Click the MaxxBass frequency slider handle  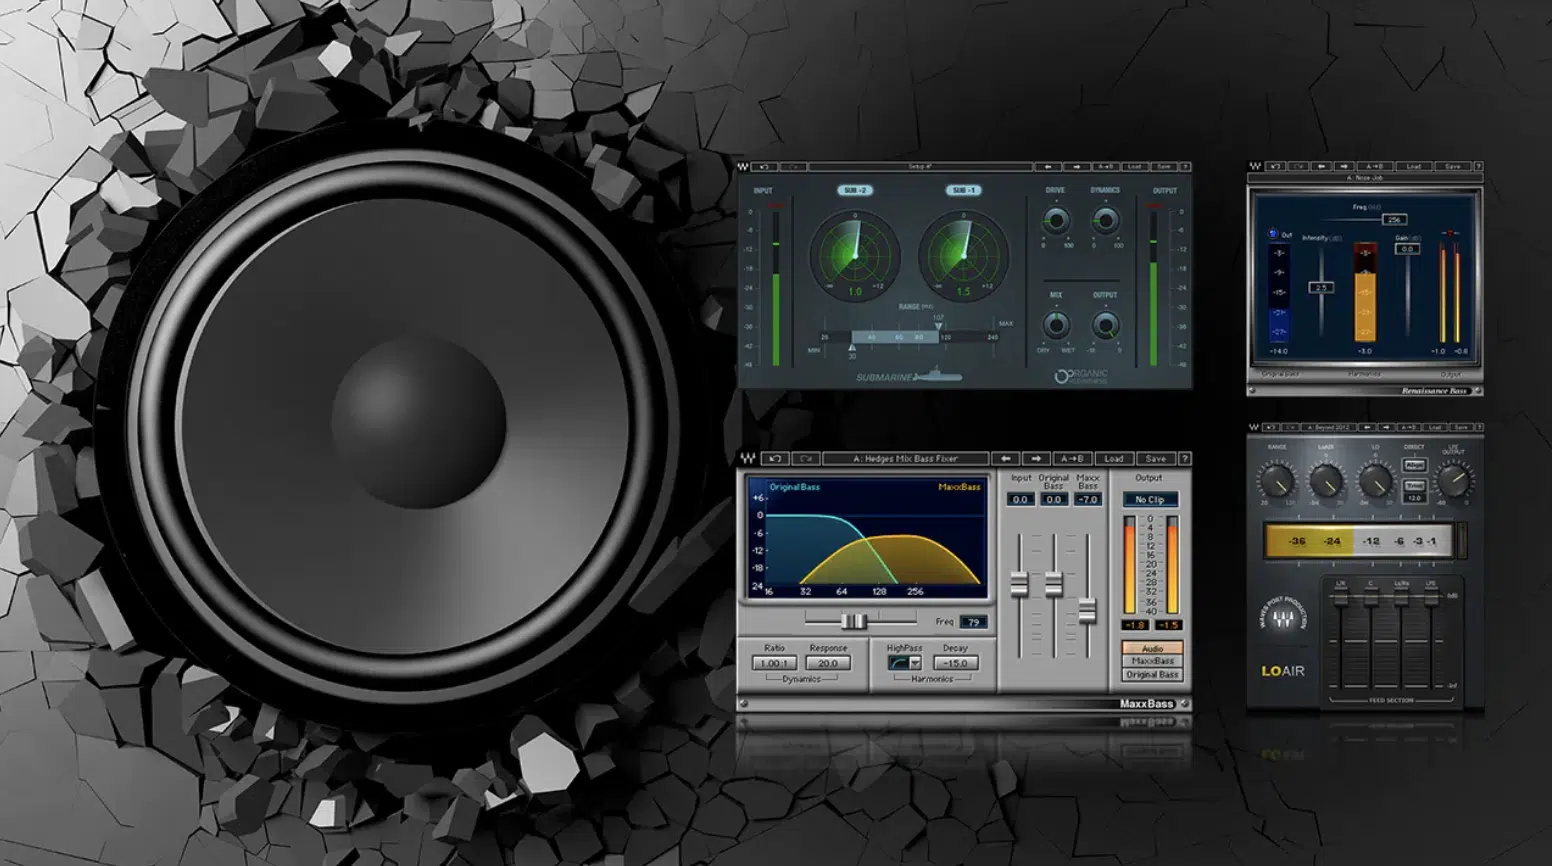854,621
